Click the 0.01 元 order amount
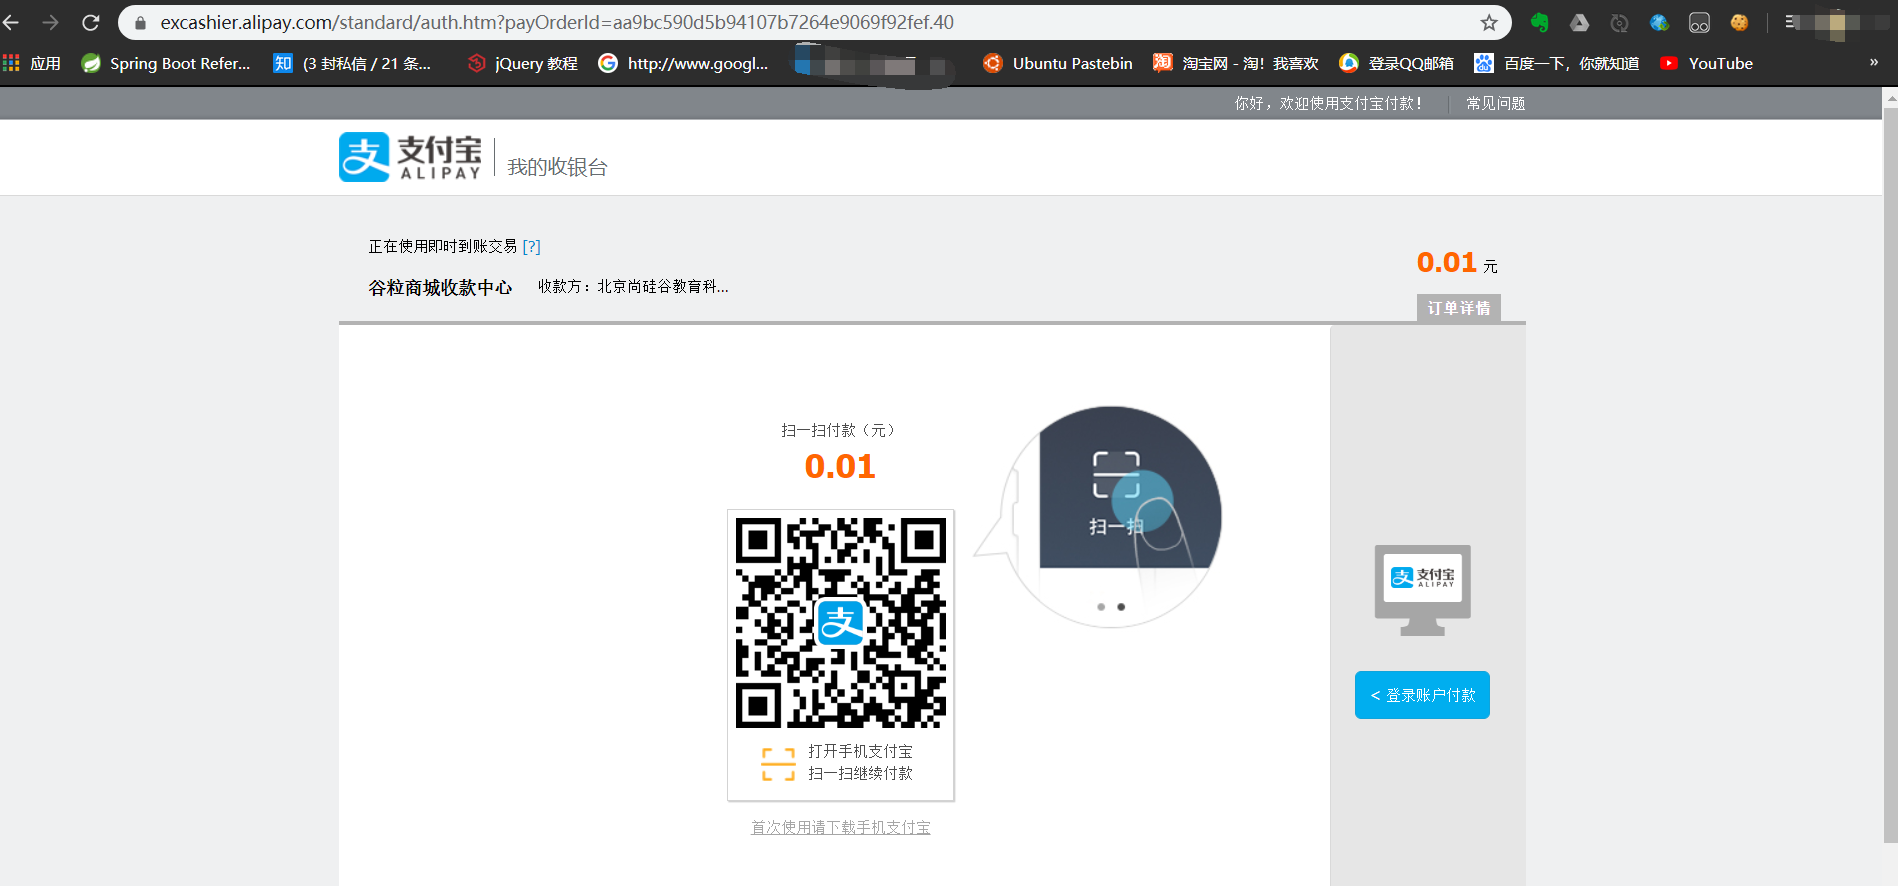 1457,263
